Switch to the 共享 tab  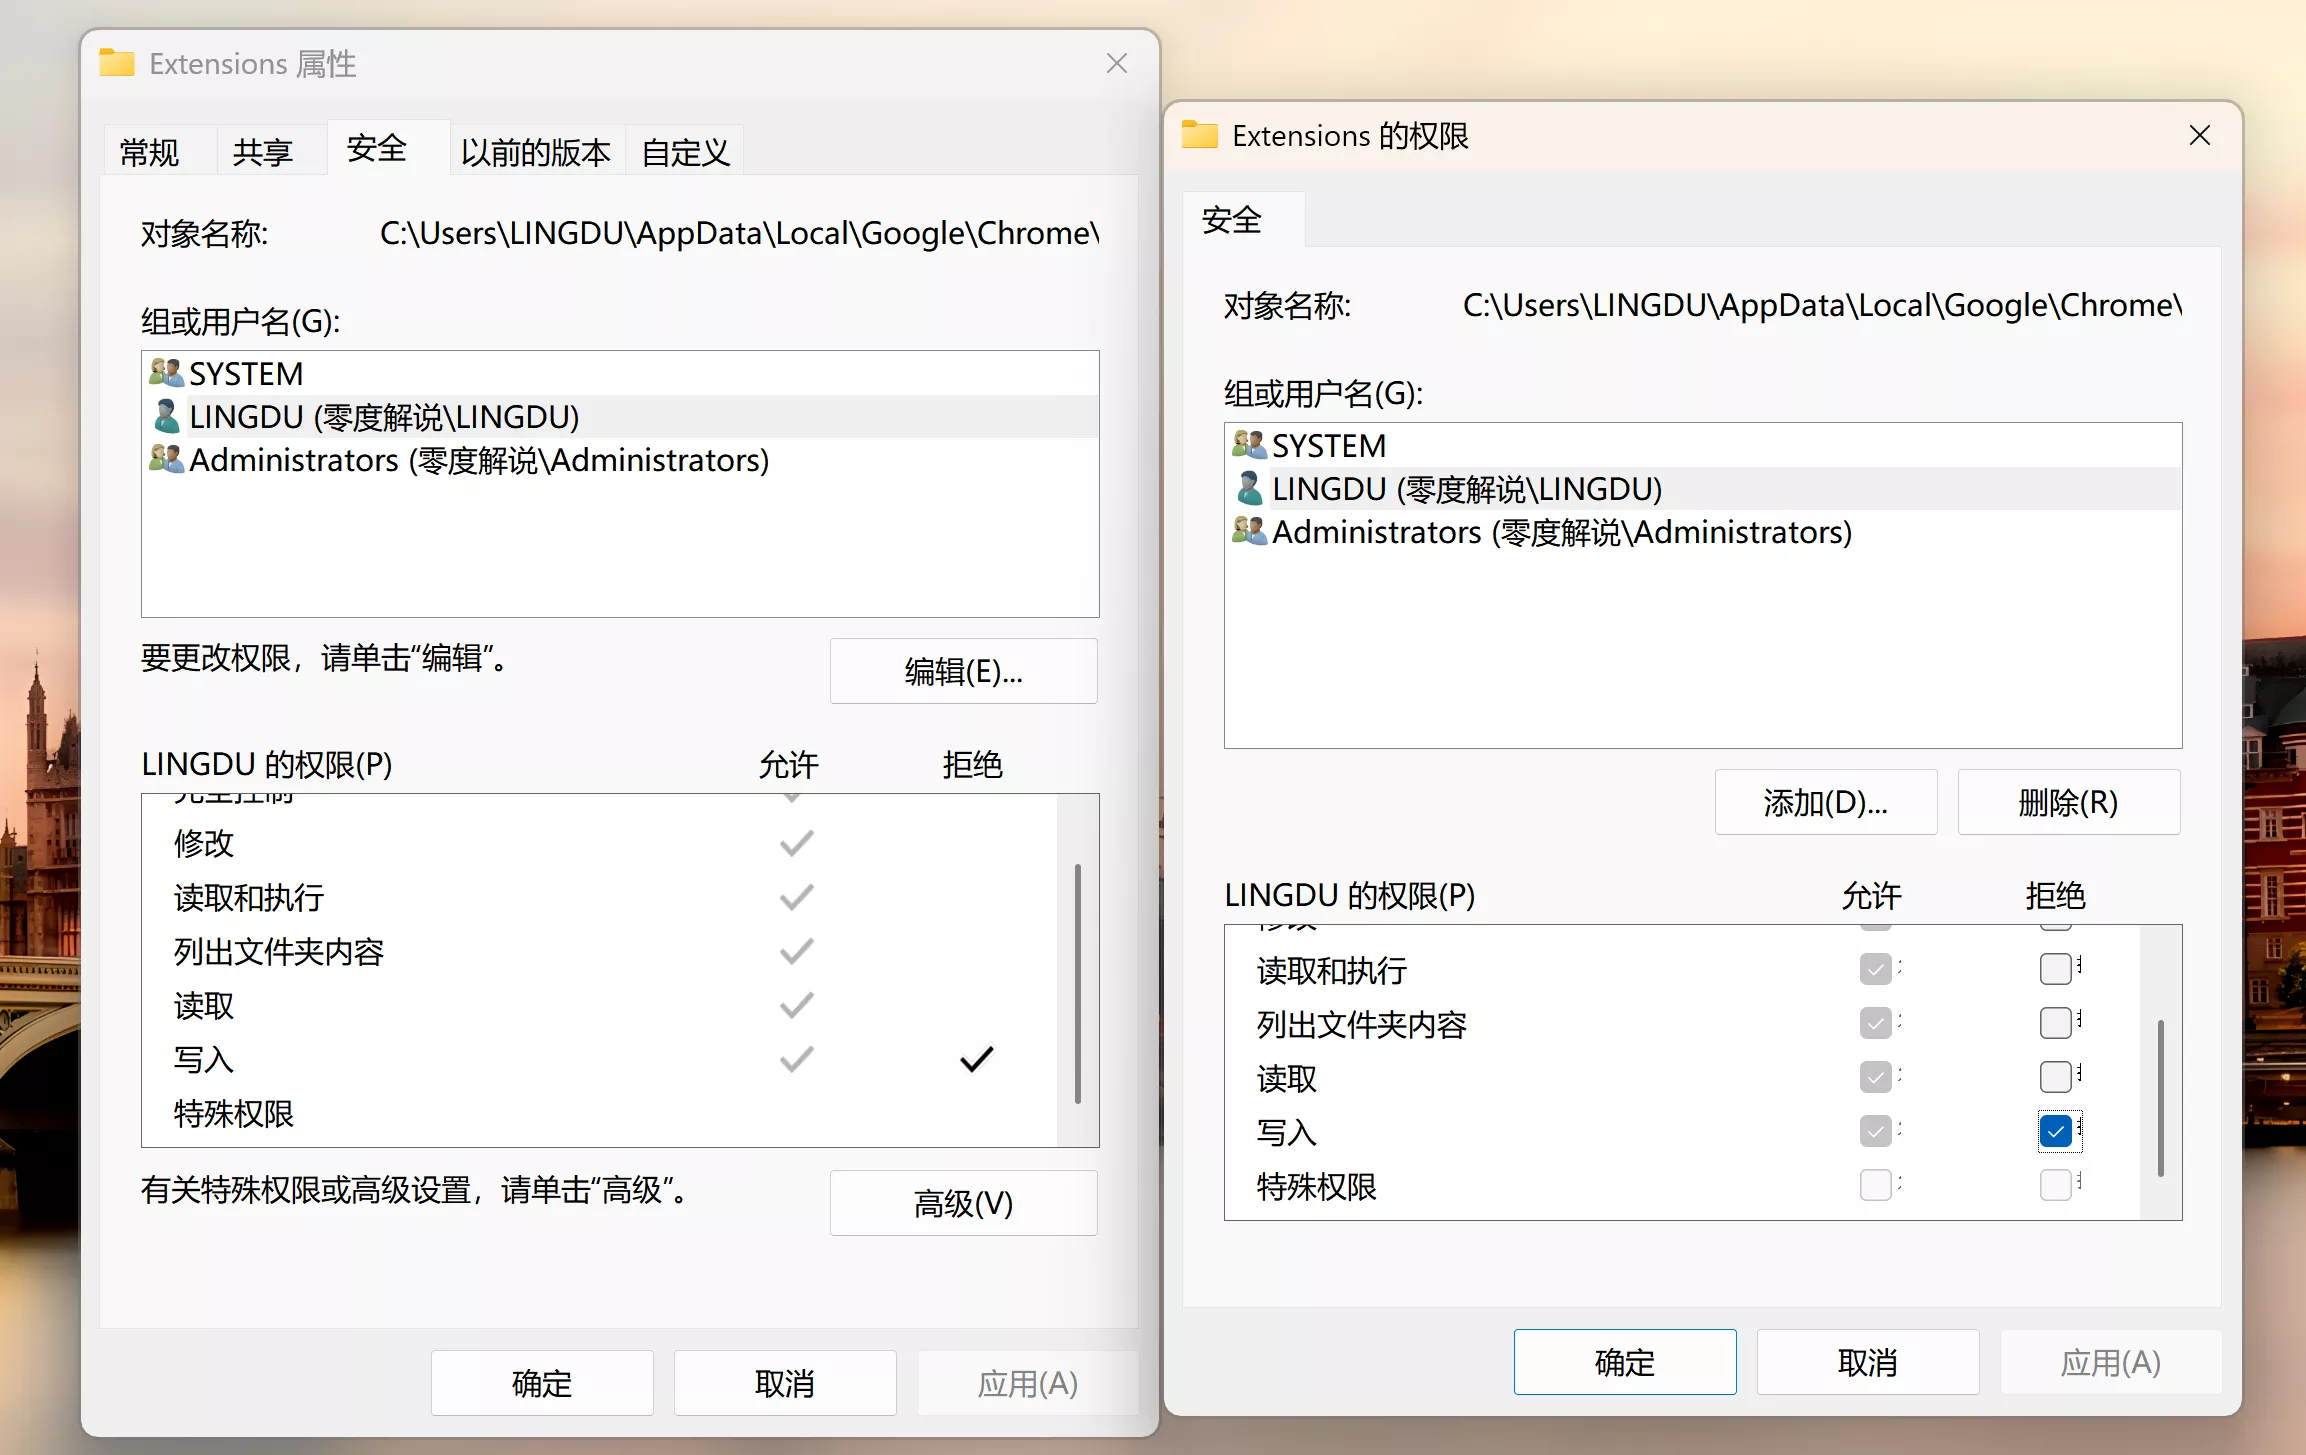coord(263,149)
